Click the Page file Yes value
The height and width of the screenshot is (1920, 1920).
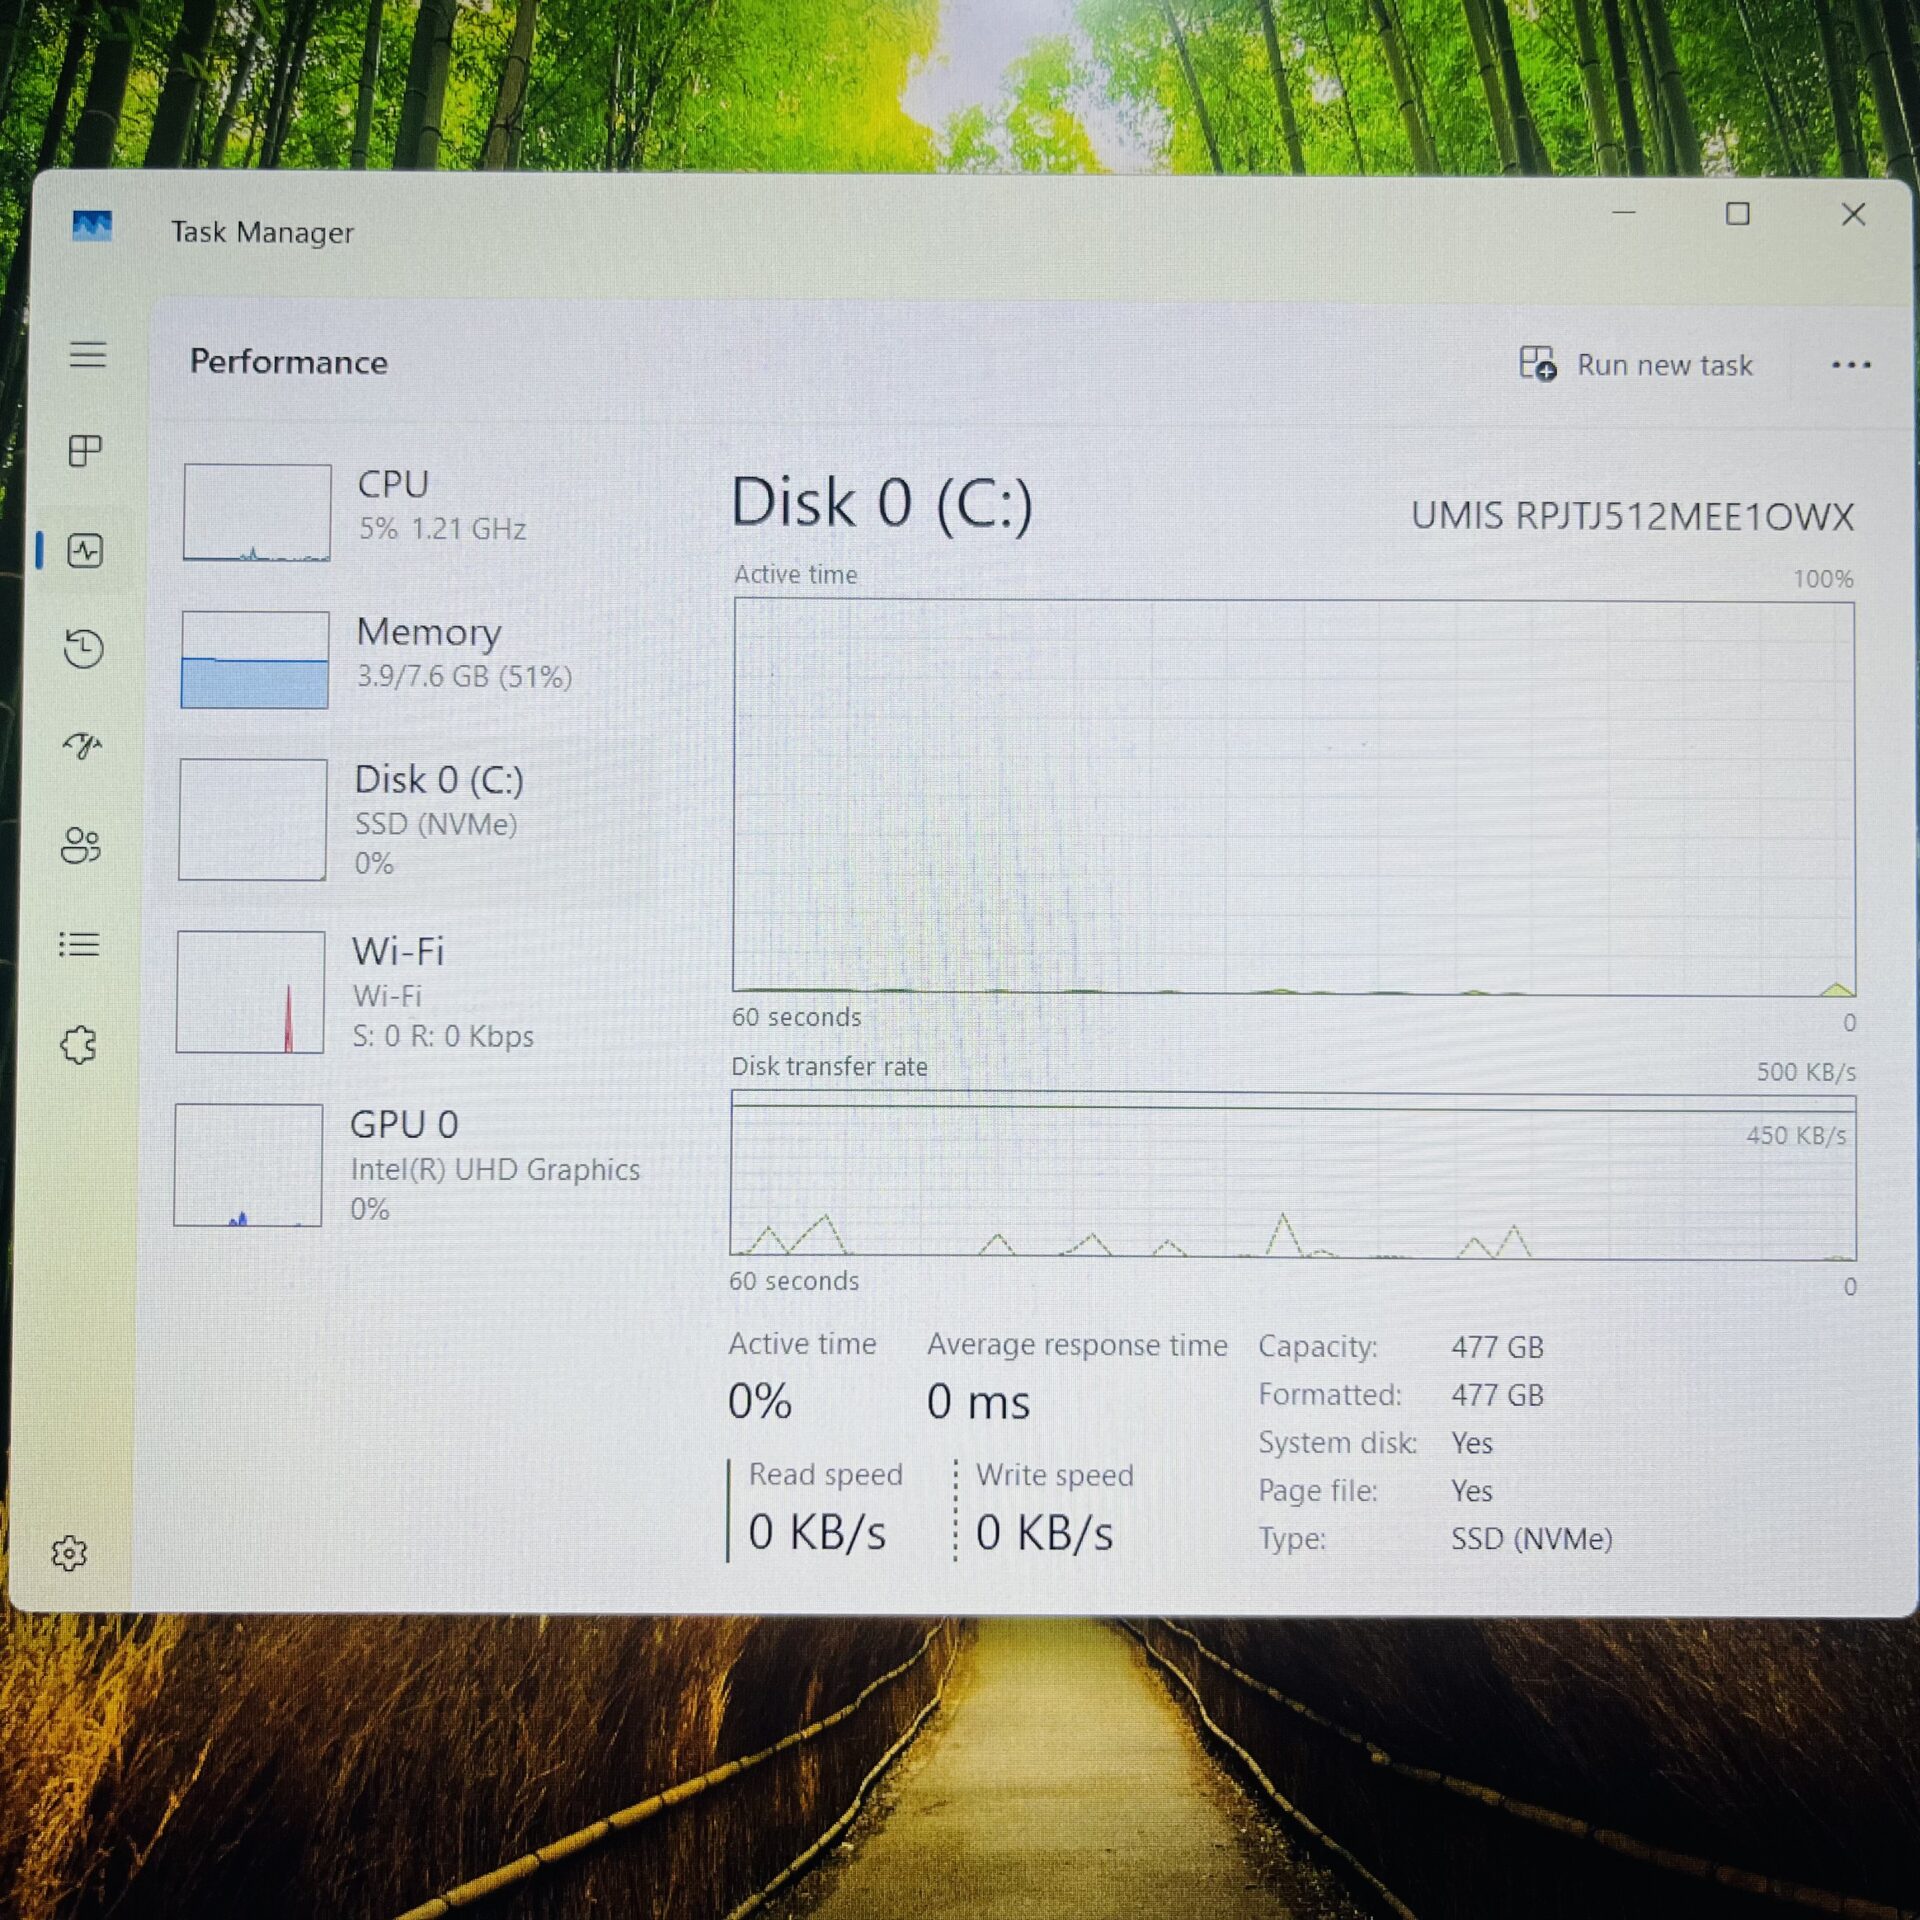tap(1471, 1491)
